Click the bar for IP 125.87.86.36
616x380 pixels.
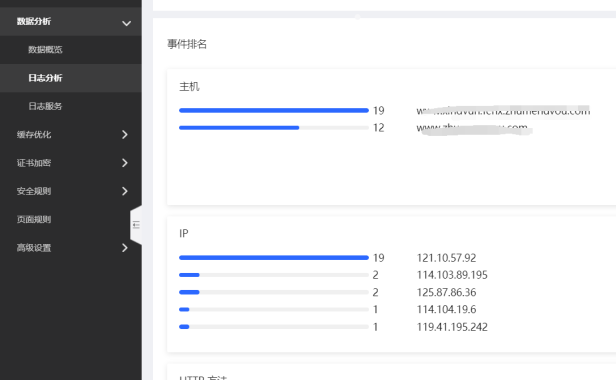[x=274, y=292]
